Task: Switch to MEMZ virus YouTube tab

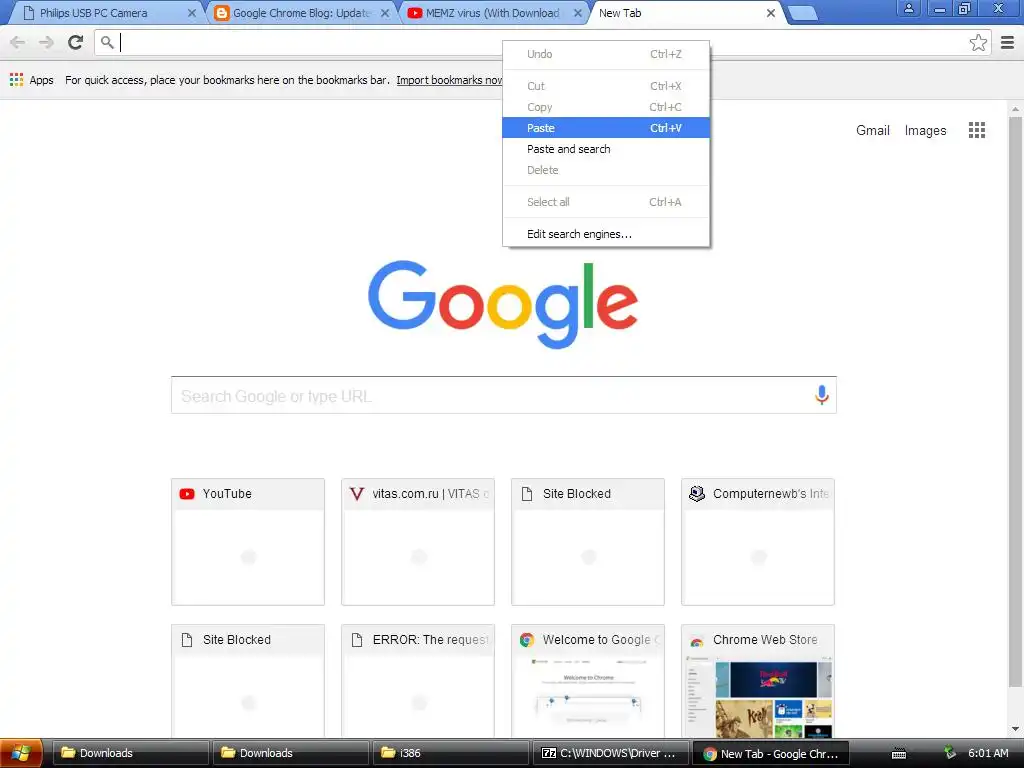Action: click(x=493, y=13)
